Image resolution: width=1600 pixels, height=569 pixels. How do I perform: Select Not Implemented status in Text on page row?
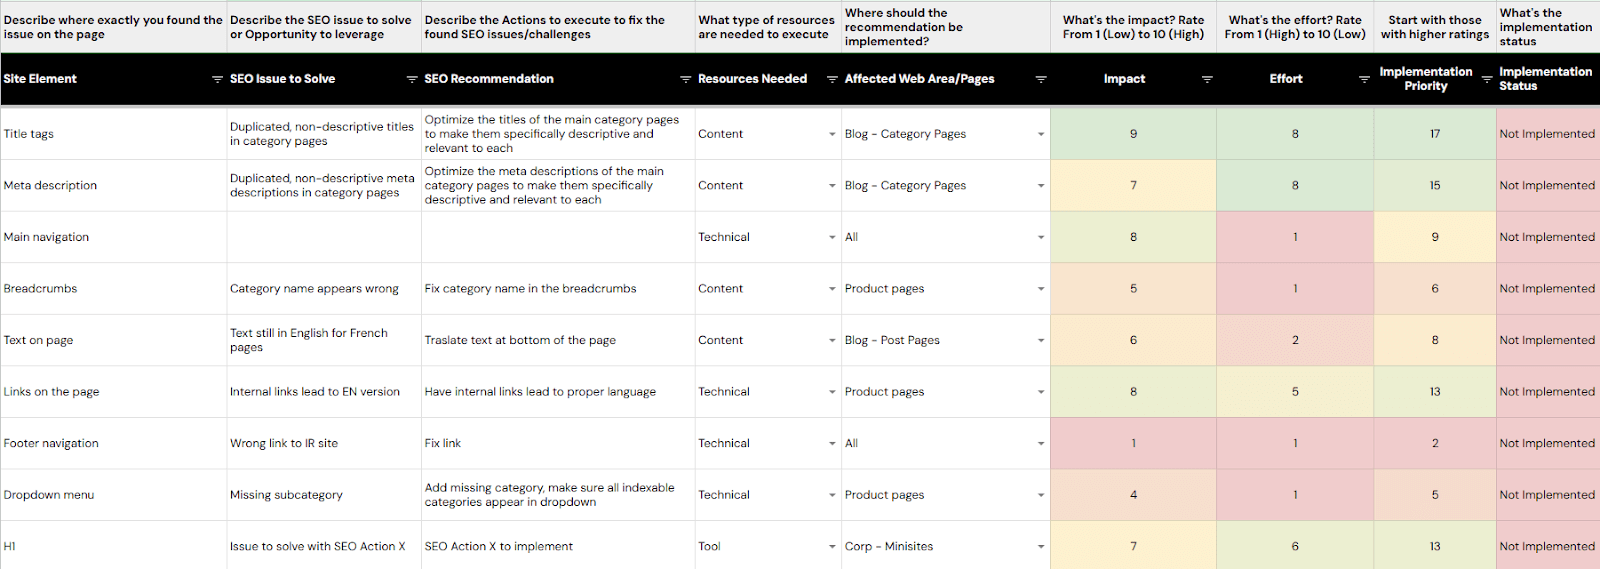coord(1546,341)
